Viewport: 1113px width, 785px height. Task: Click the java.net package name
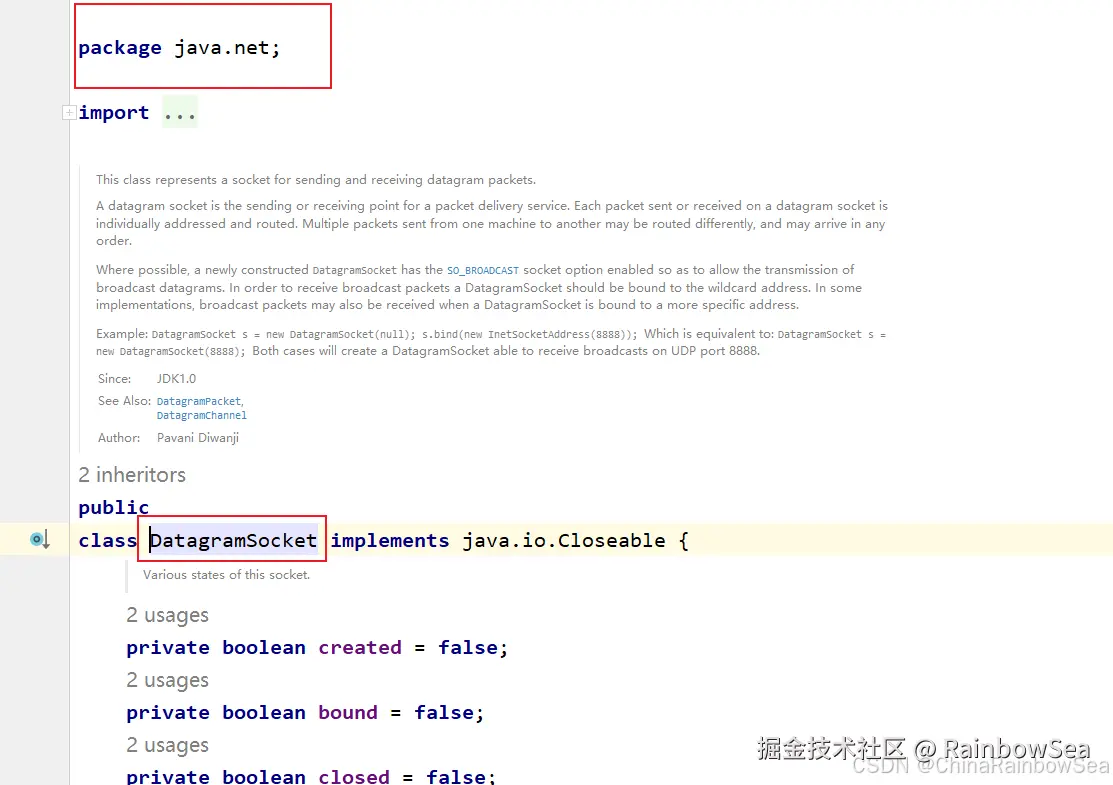coord(221,48)
